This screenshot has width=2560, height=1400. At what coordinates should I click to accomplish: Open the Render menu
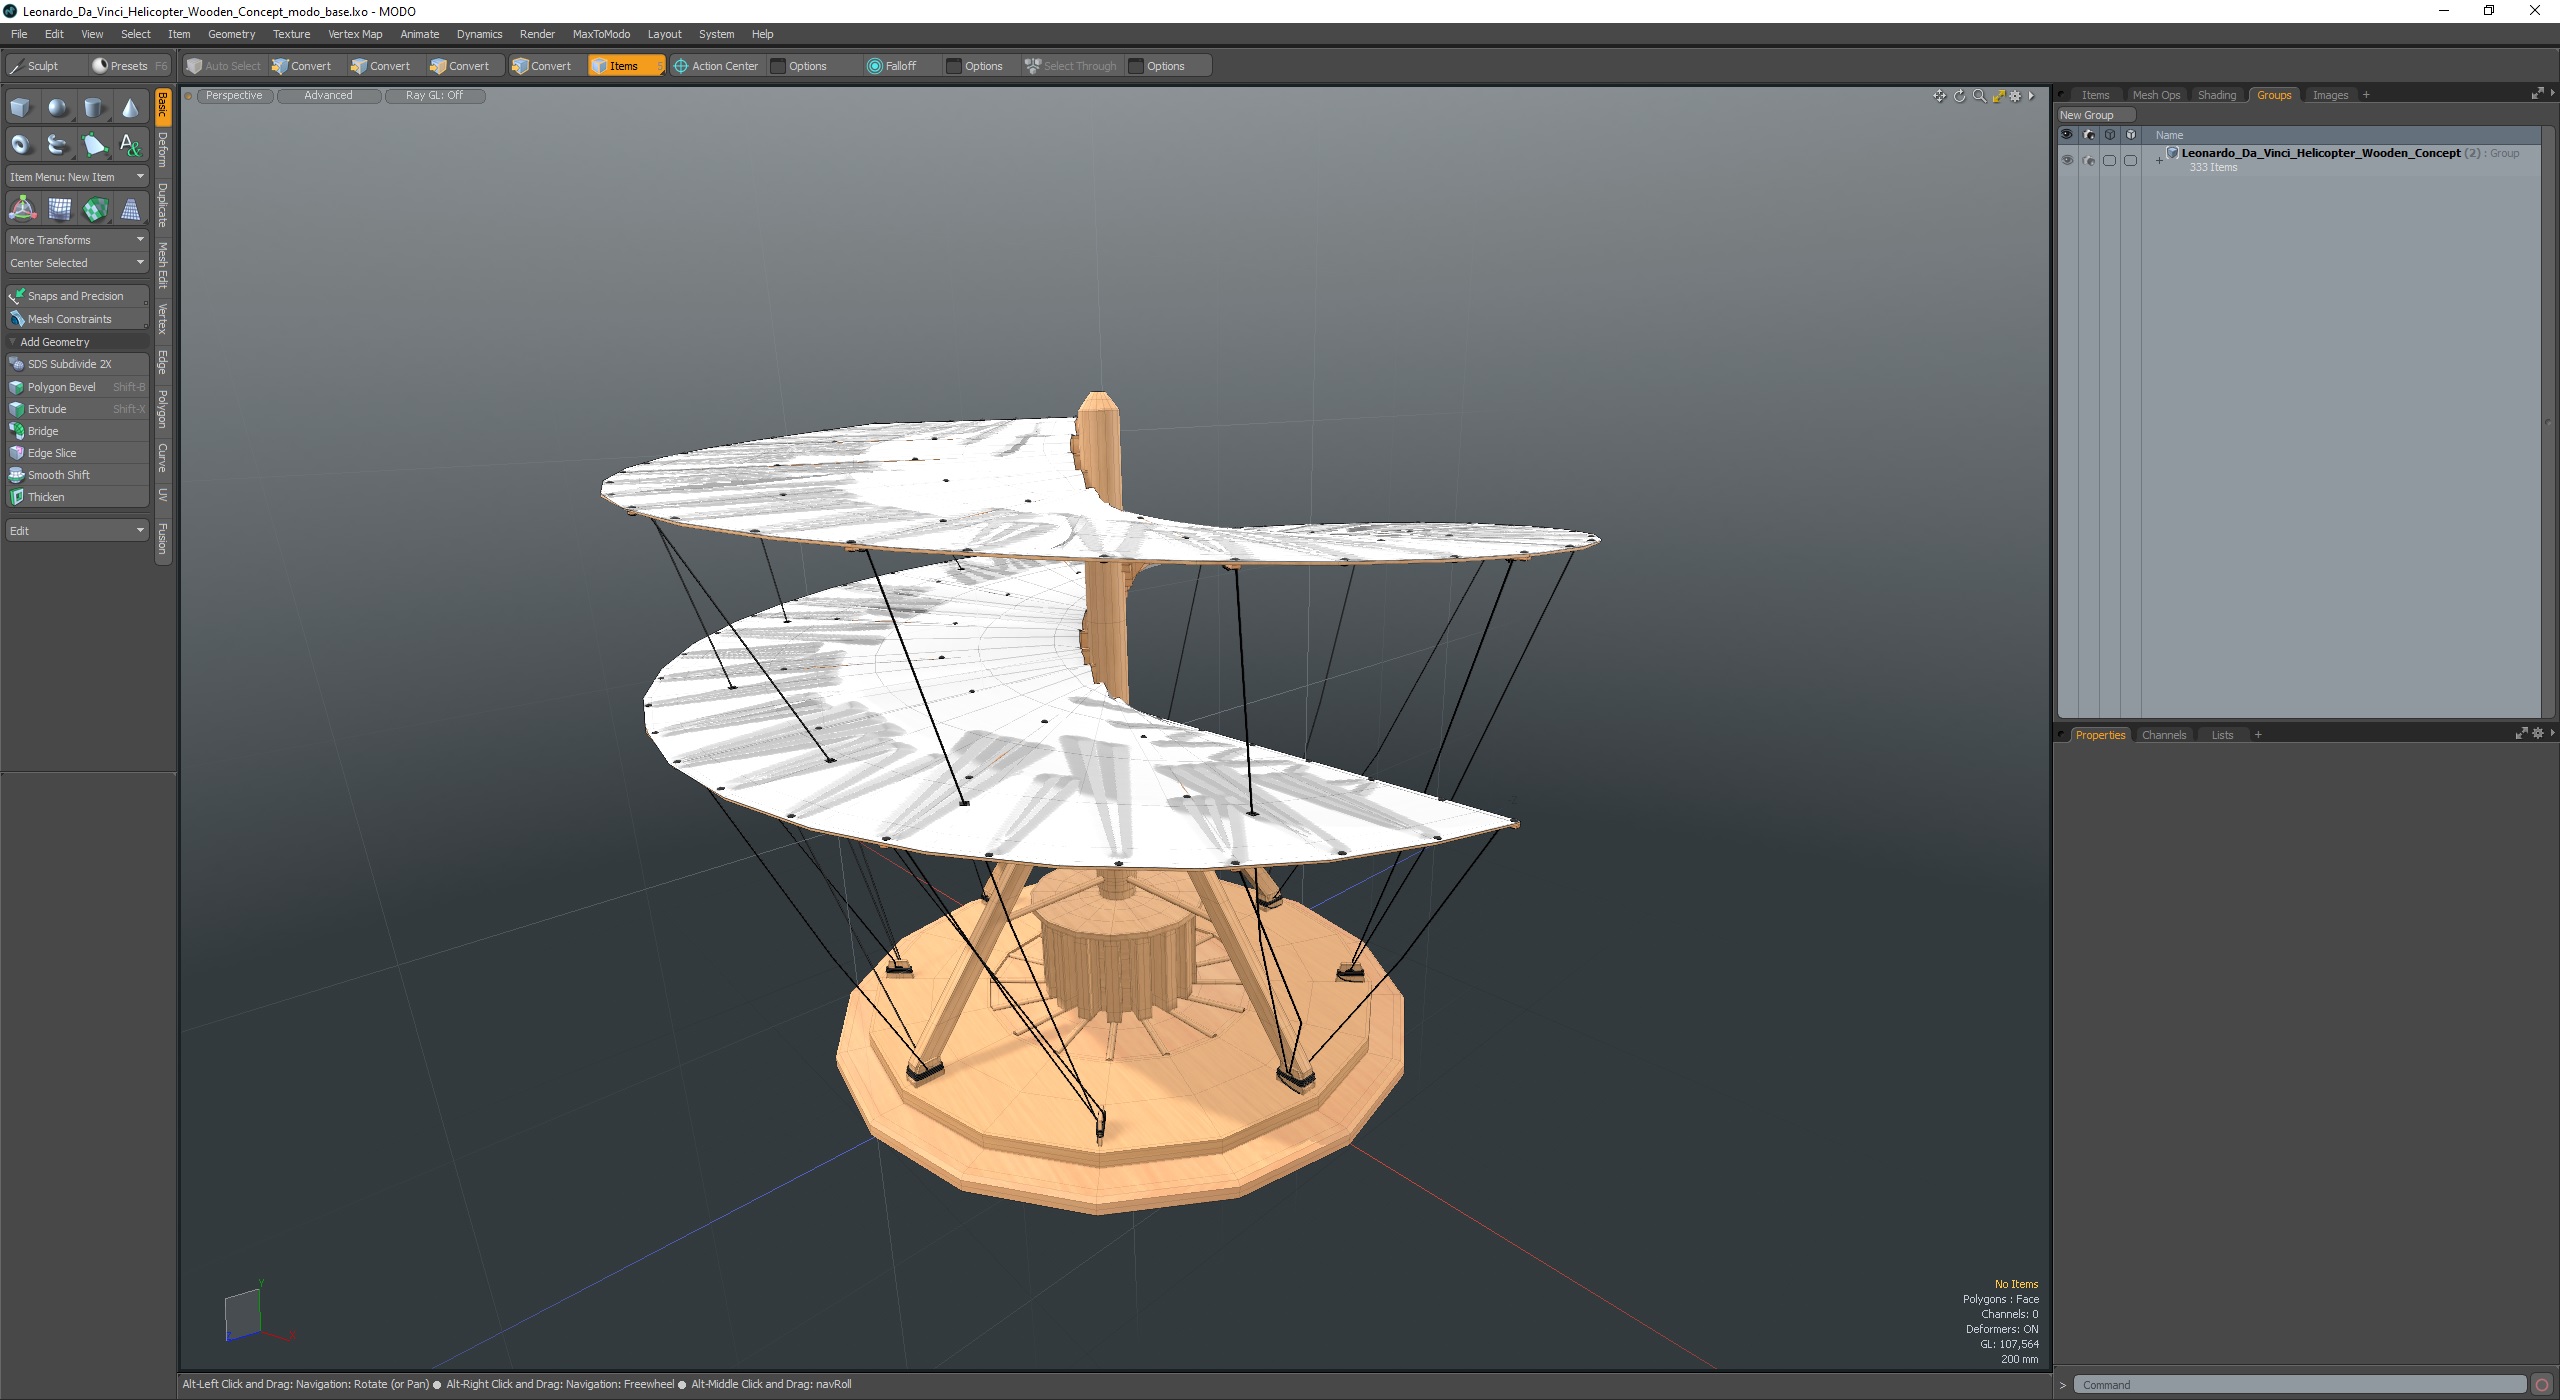point(537,34)
